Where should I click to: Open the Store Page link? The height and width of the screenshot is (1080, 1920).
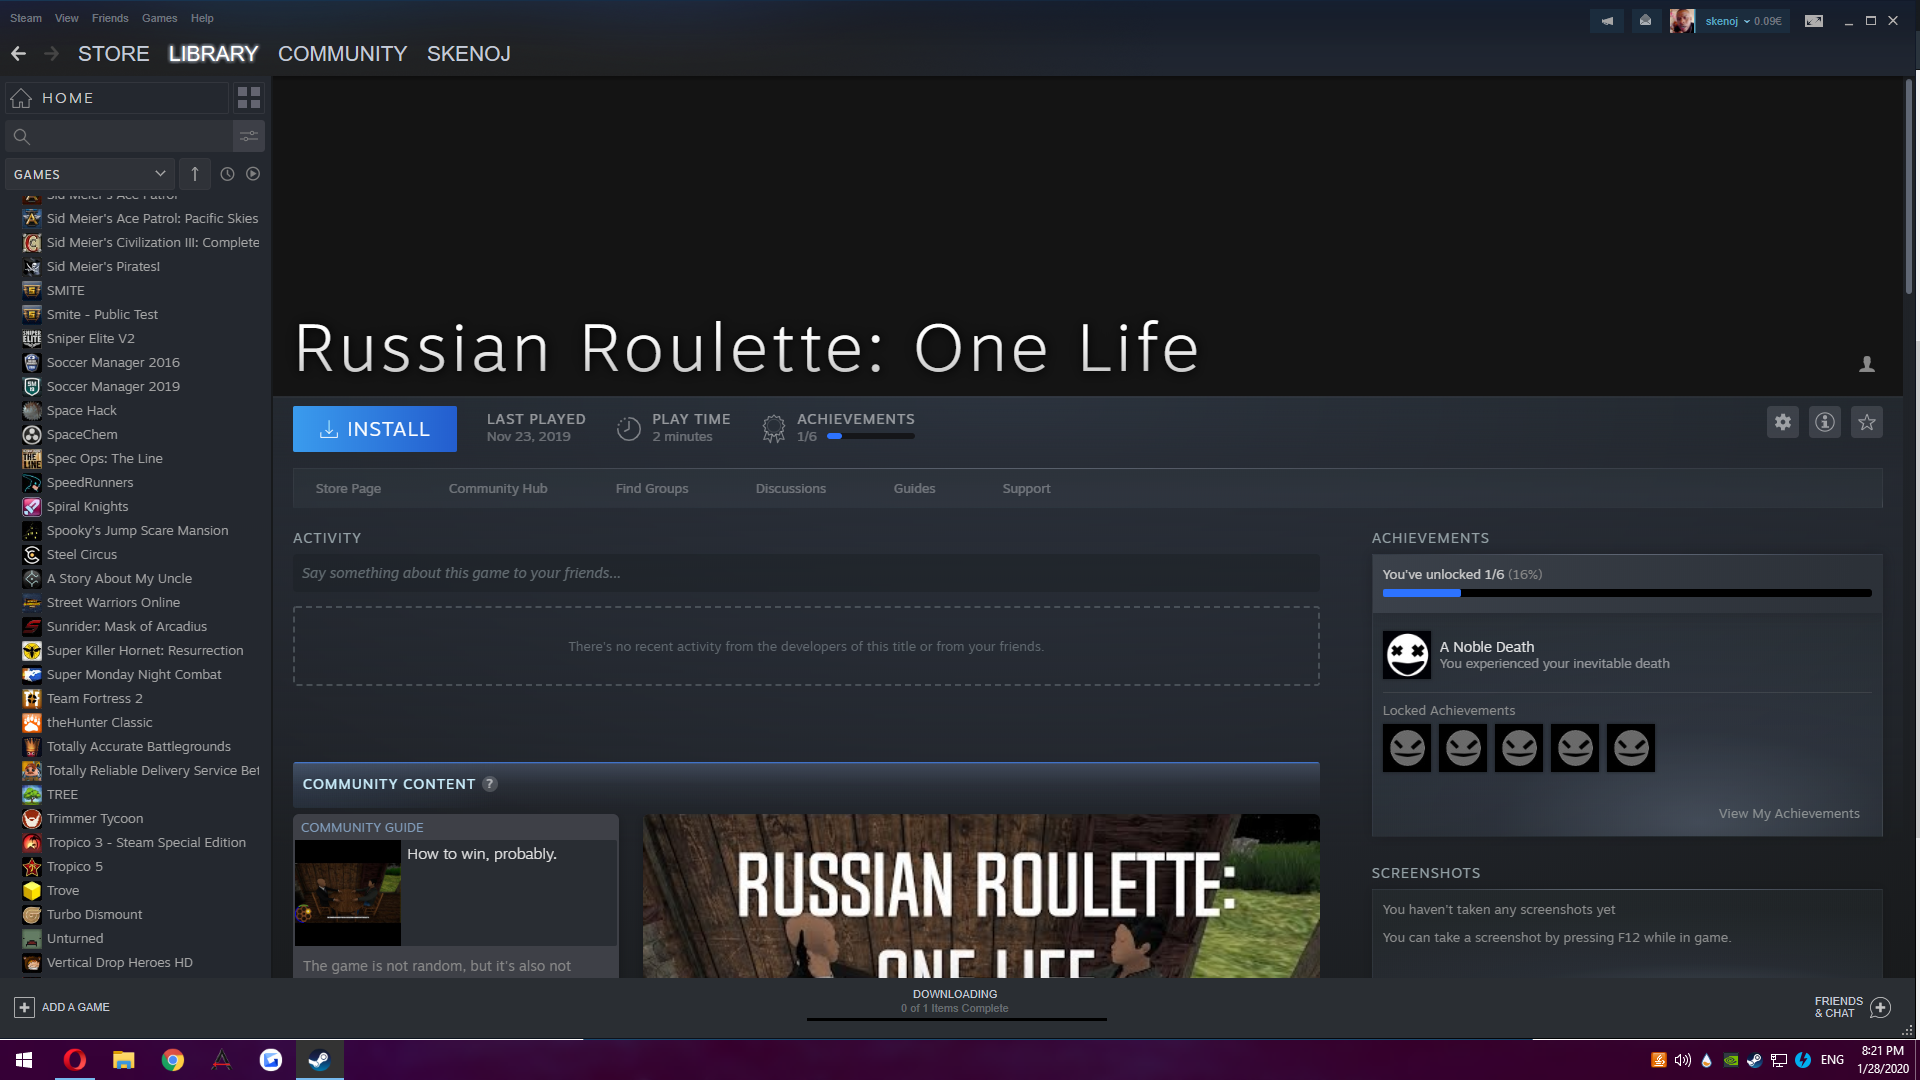(348, 489)
